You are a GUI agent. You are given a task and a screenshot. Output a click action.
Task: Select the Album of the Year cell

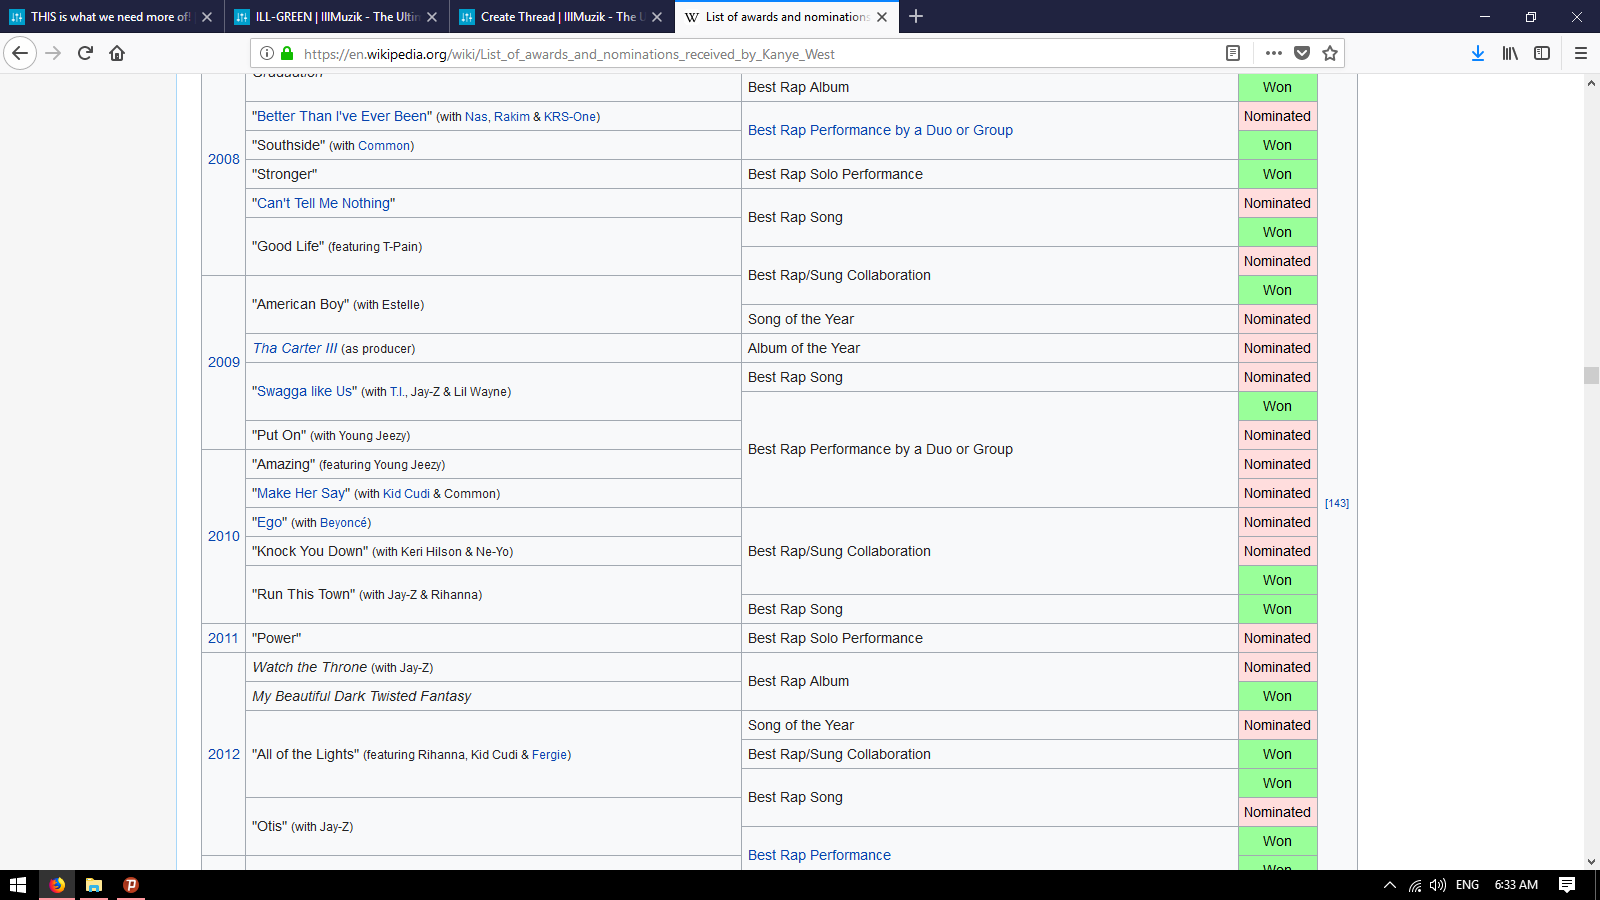coord(990,348)
